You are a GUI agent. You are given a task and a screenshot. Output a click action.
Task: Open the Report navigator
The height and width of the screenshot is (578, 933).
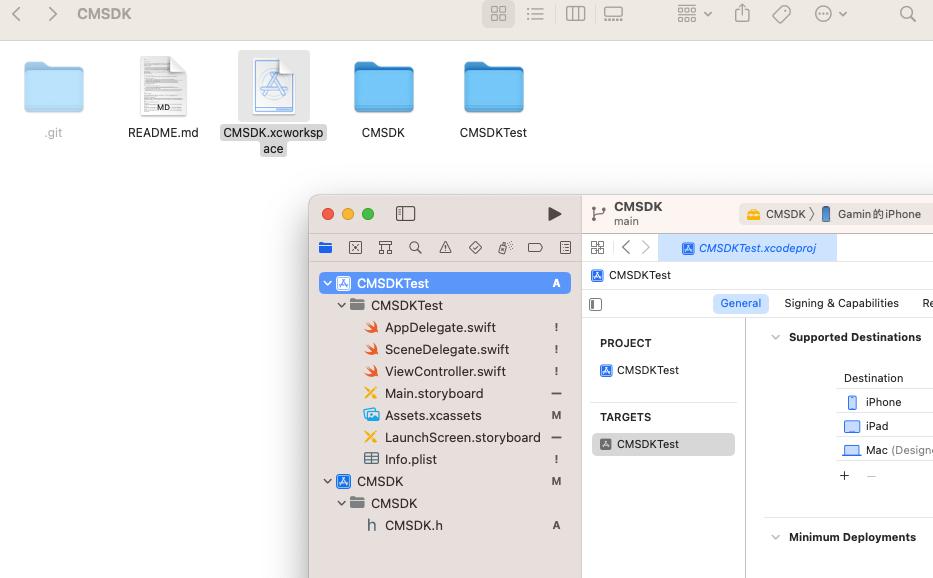(x=565, y=248)
